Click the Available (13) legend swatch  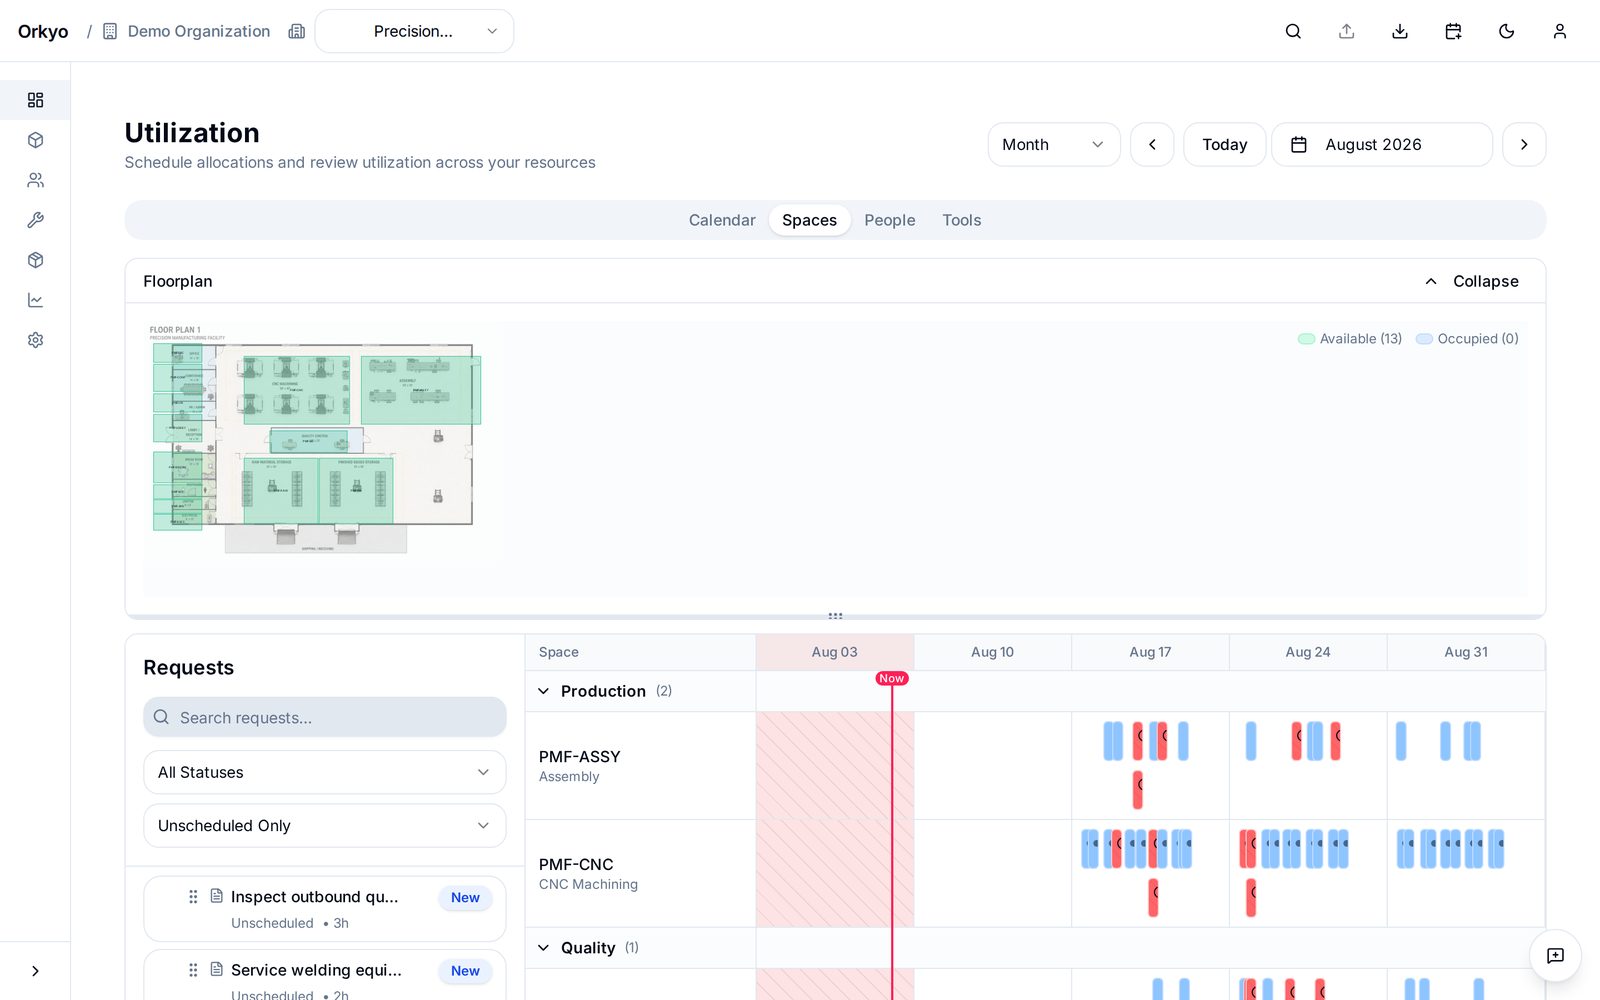1306,339
